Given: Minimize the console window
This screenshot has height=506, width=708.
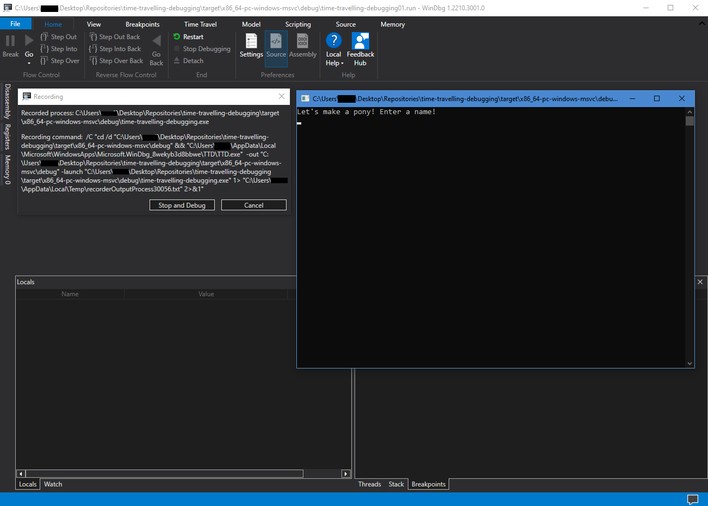Looking at the screenshot, I should click(632, 98).
